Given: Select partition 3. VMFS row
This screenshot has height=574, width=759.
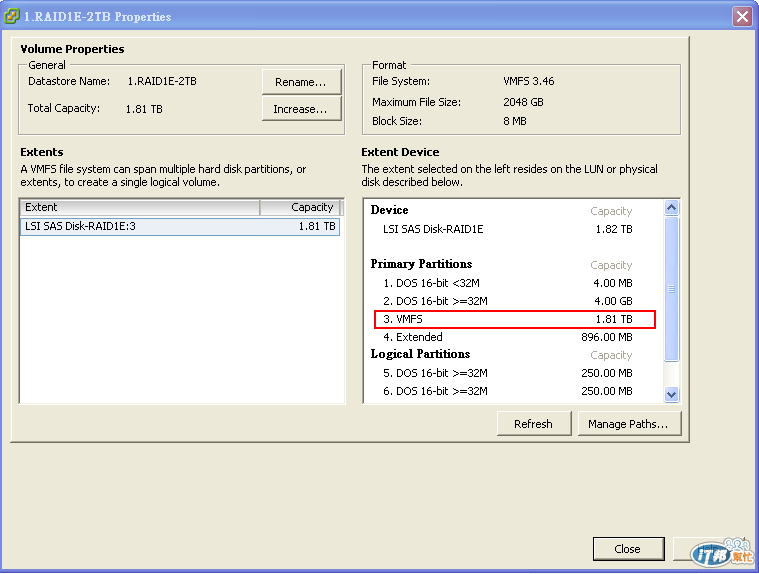Looking at the screenshot, I should click(x=515, y=319).
